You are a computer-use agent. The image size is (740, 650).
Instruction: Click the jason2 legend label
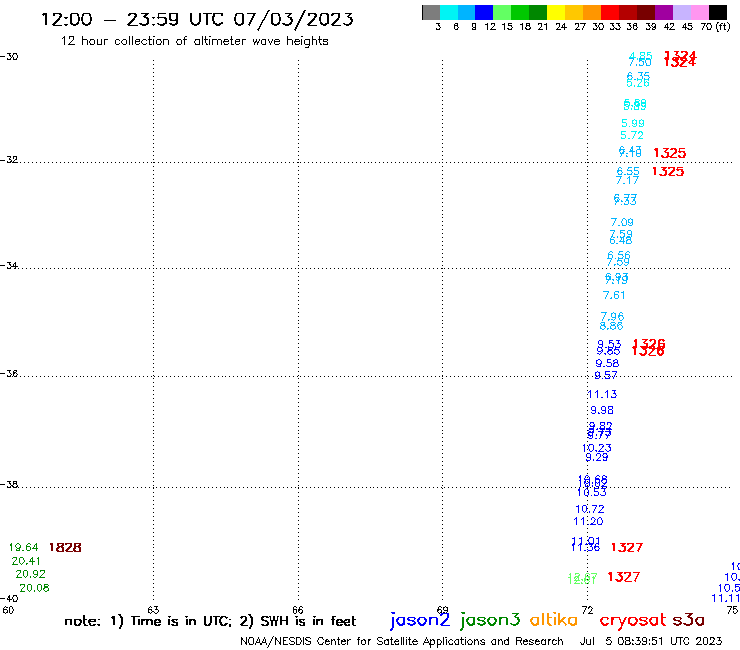click(x=420, y=621)
